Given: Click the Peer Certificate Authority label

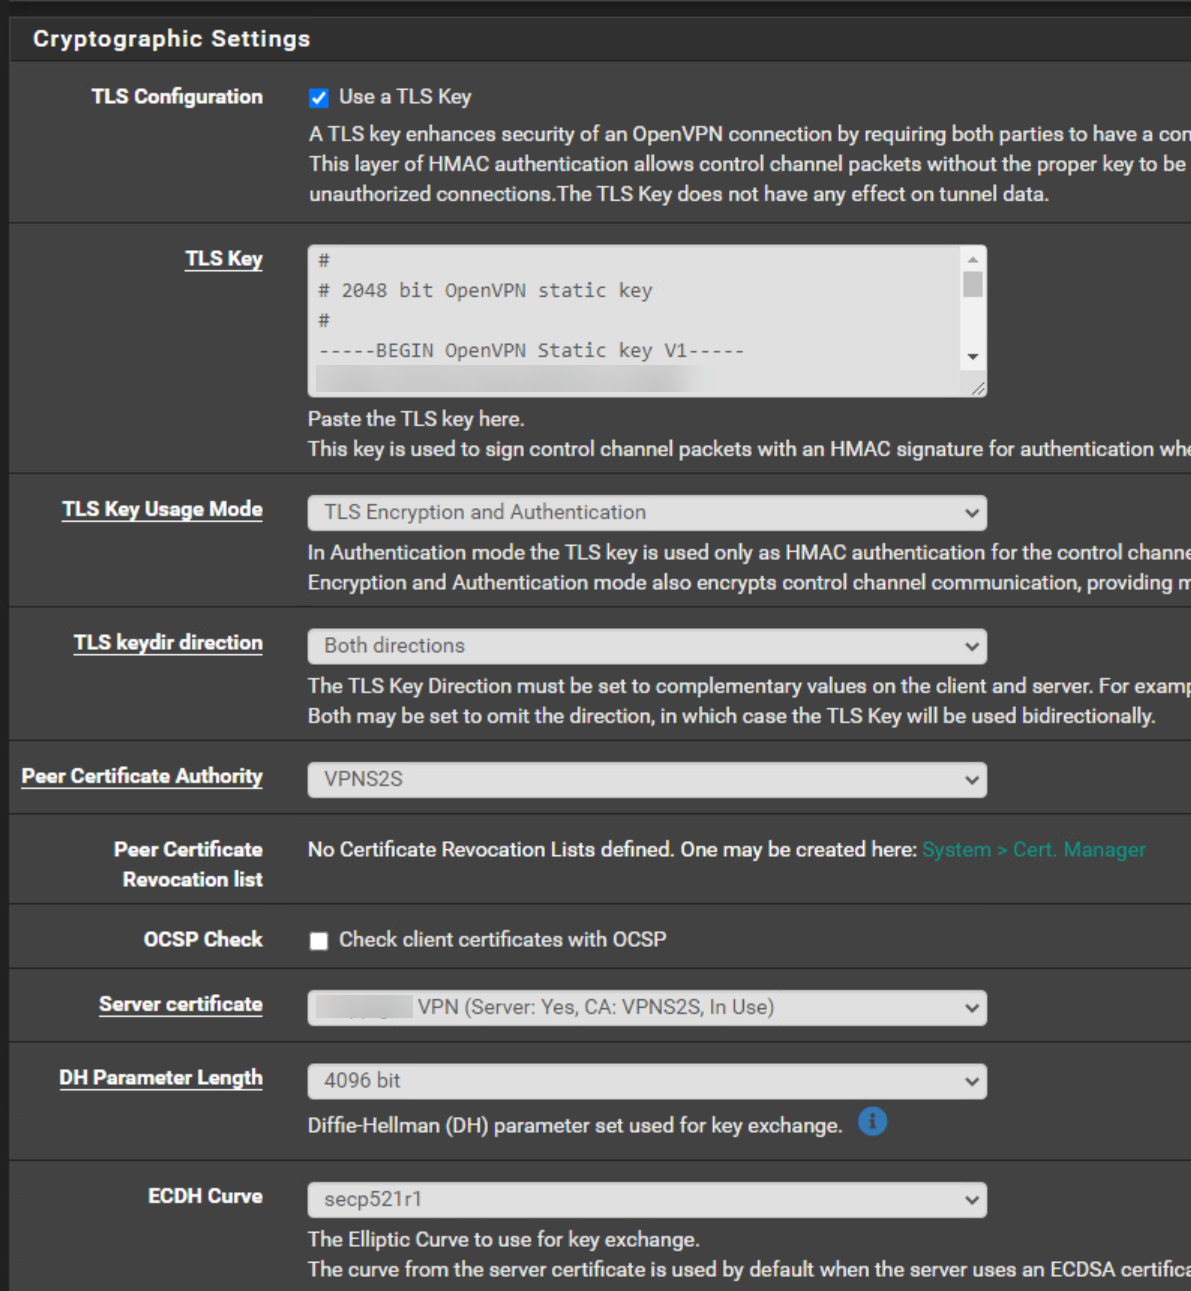Looking at the screenshot, I should [142, 776].
